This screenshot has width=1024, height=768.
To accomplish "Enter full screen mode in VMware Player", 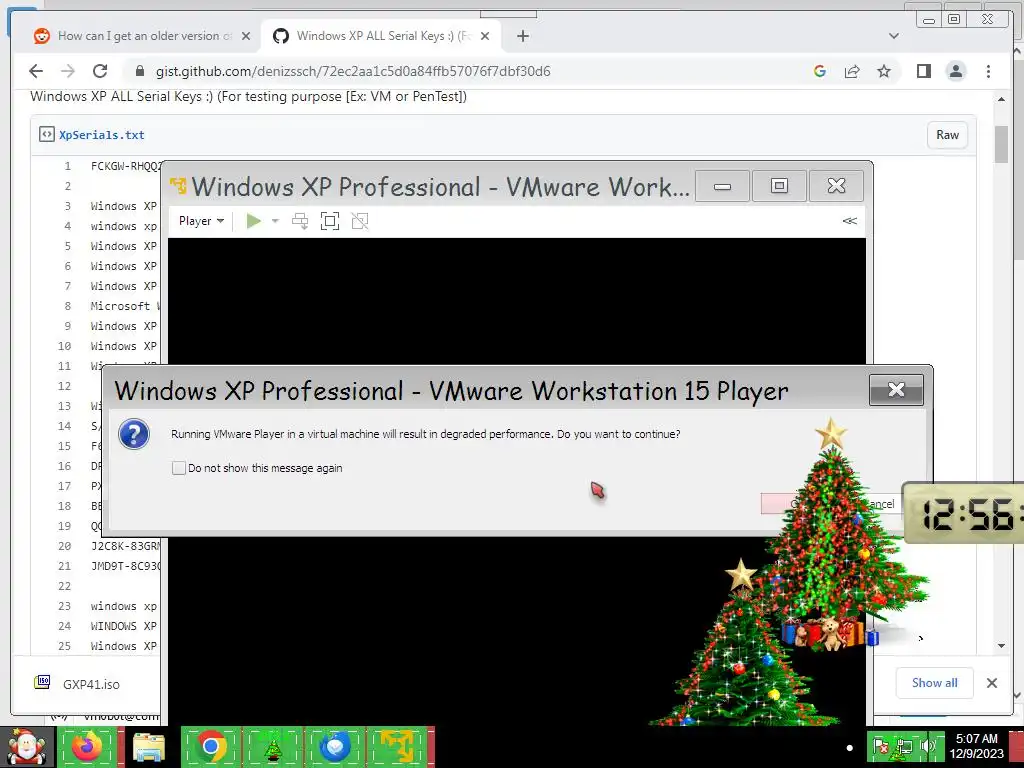I will tap(330, 221).
